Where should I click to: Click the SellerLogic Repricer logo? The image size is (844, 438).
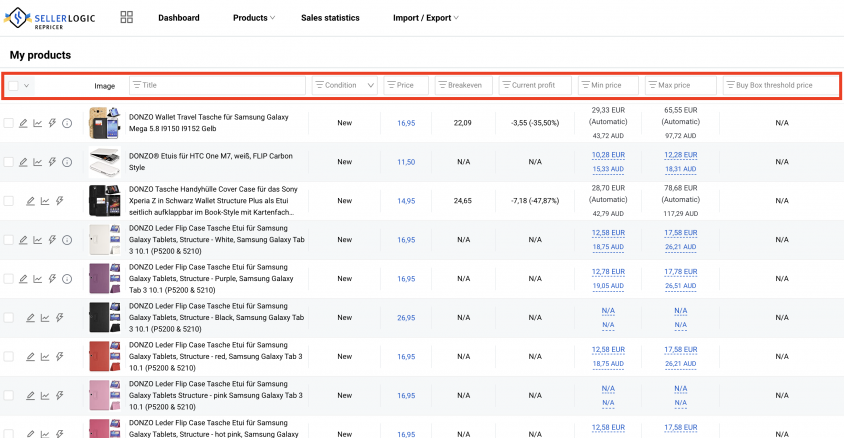pos(50,18)
